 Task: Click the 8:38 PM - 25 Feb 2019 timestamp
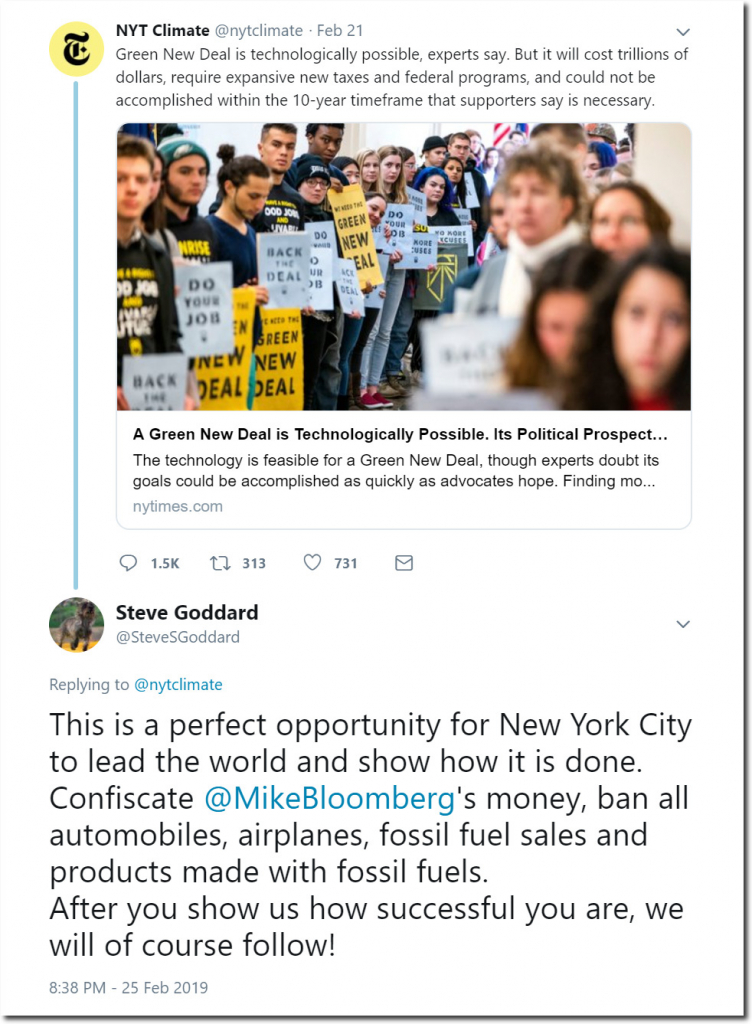point(128,987)
